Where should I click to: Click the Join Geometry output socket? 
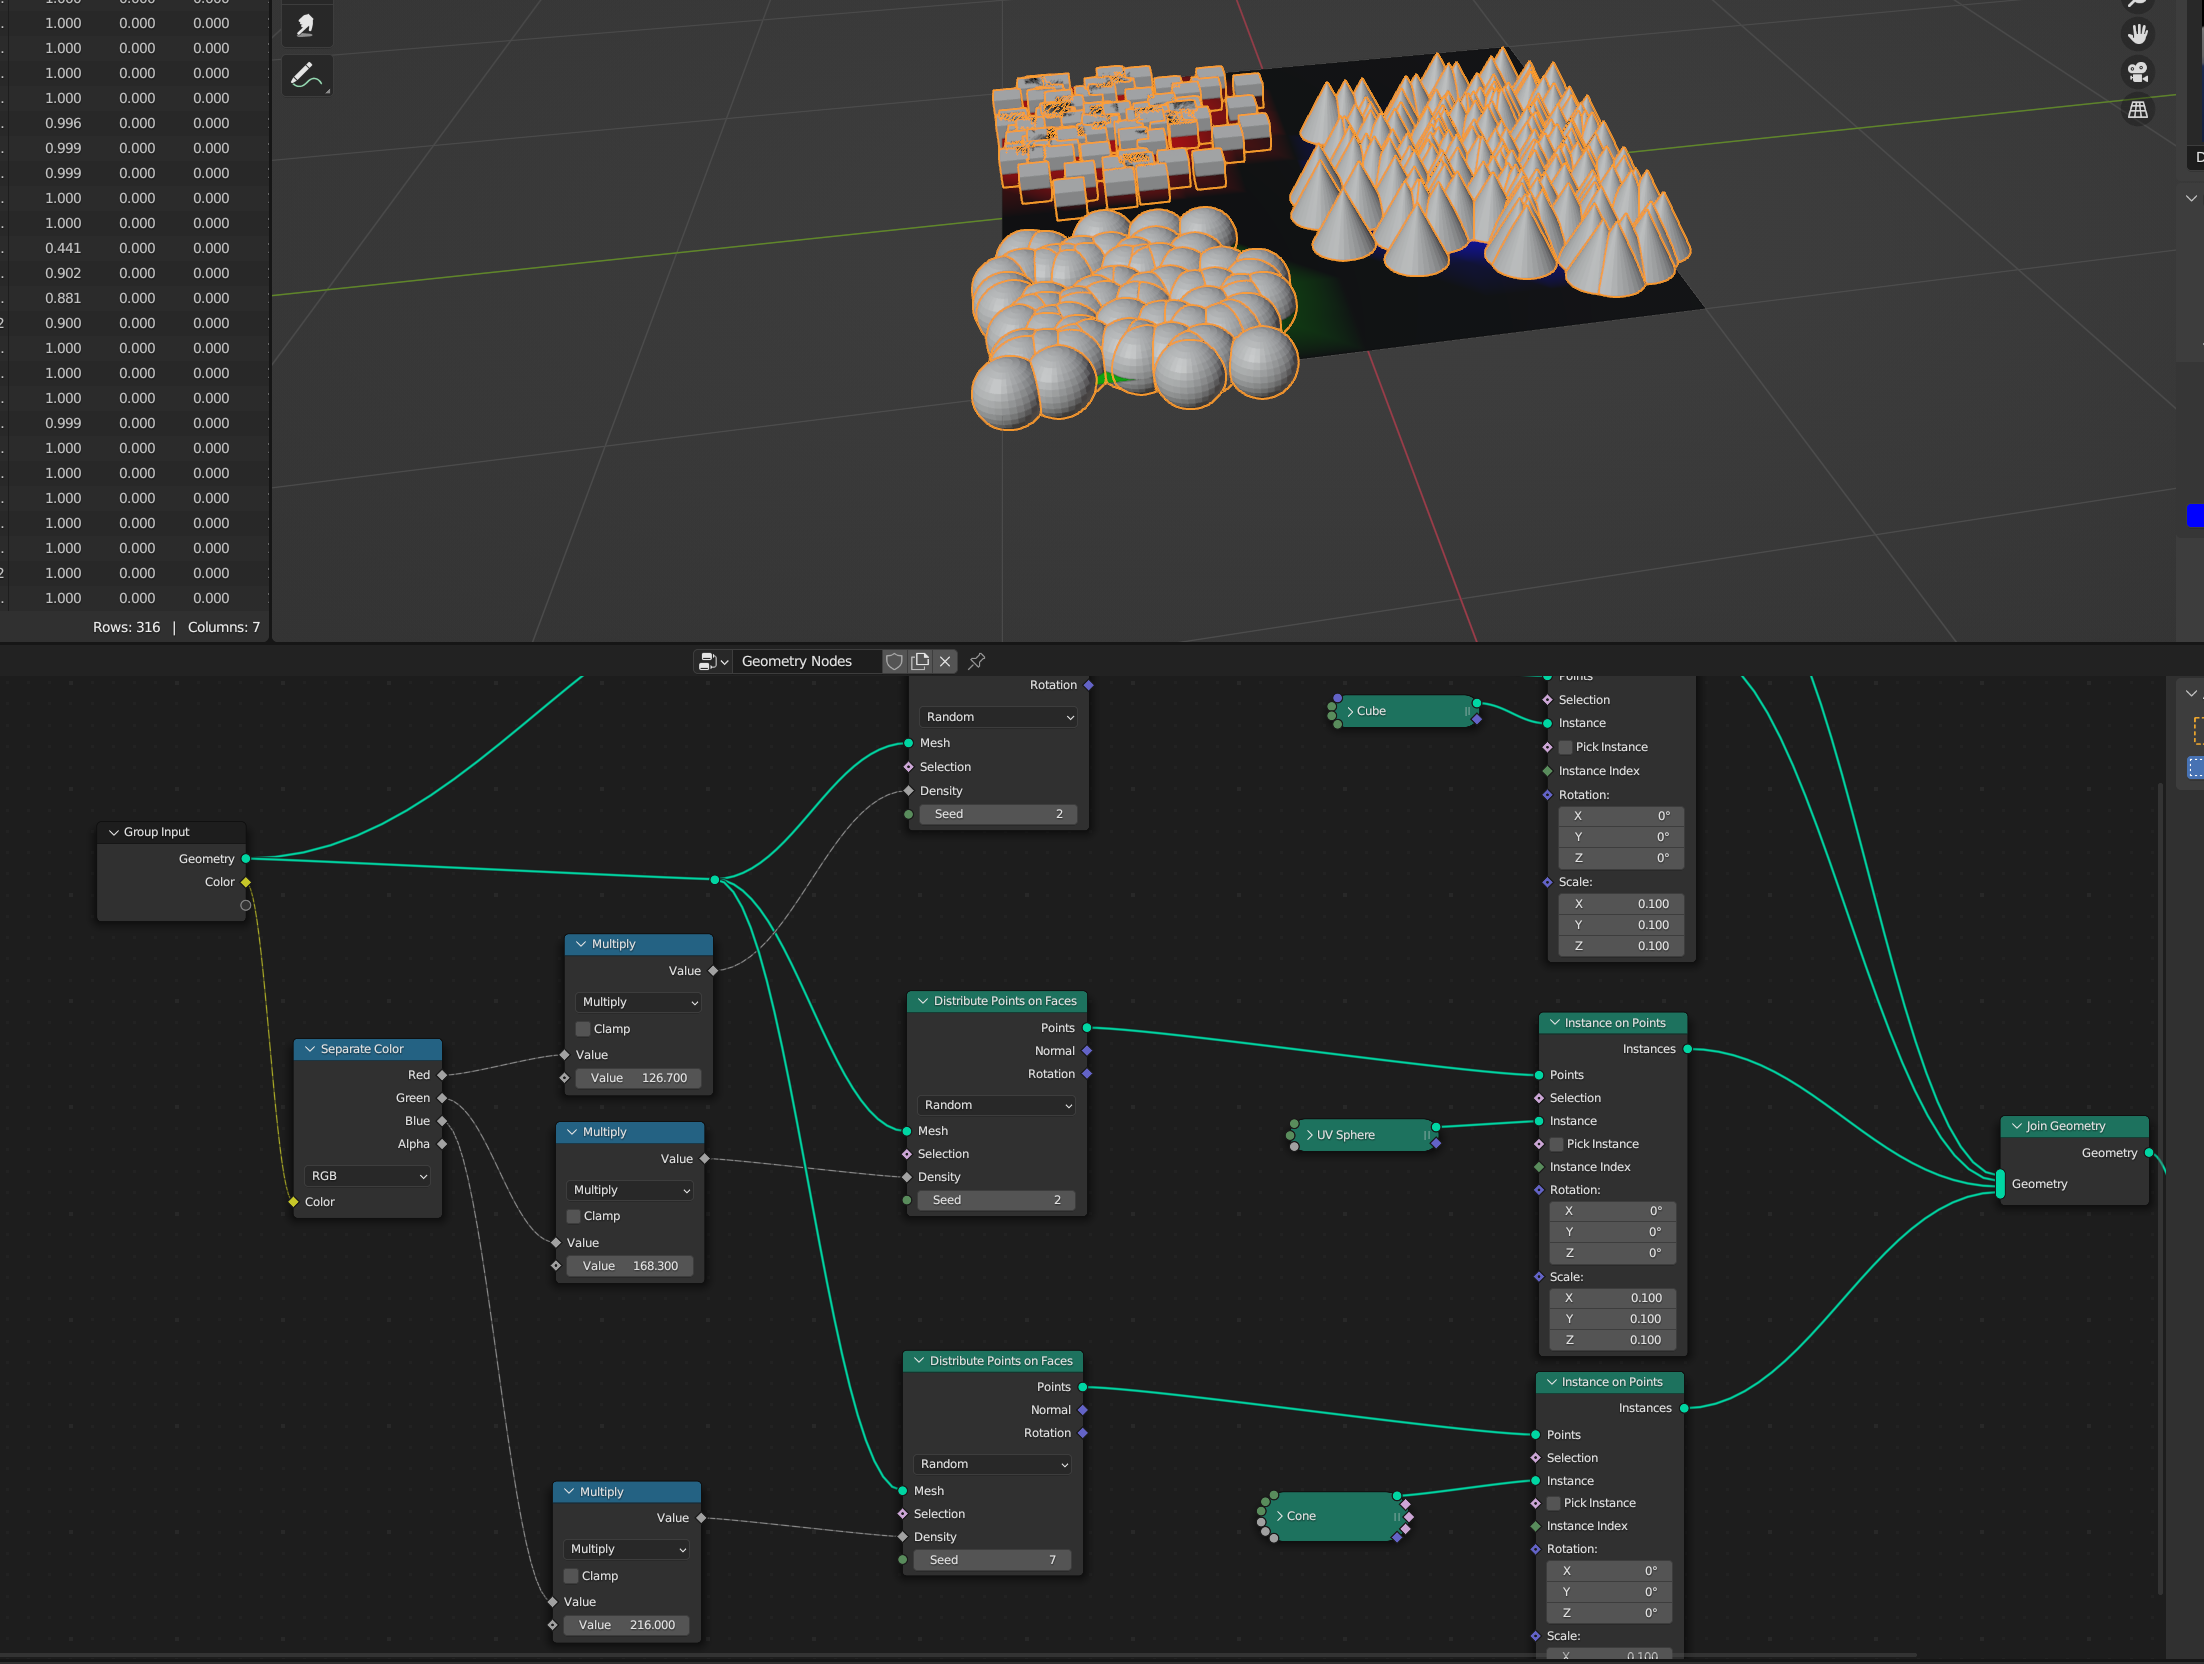click(x=2149, y=1153)
